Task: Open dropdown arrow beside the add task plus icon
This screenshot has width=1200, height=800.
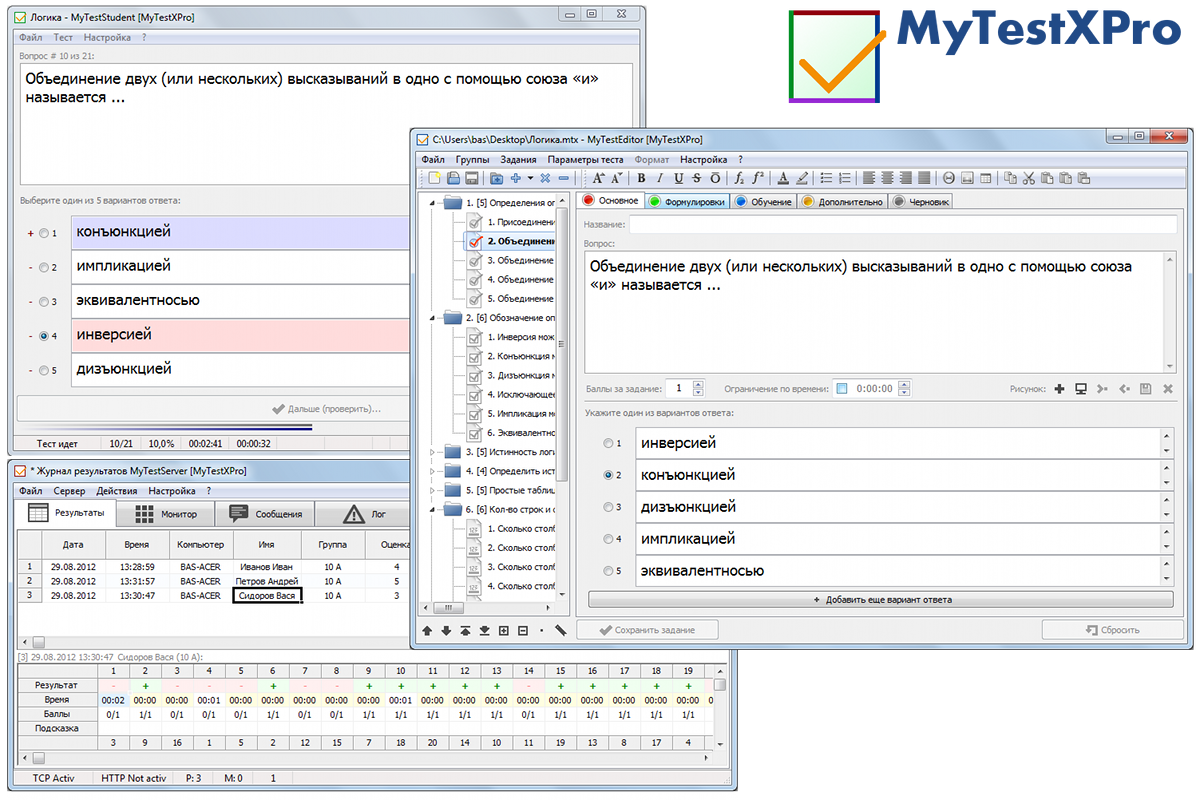Action: pyautogui.click(x=530, y=179)
